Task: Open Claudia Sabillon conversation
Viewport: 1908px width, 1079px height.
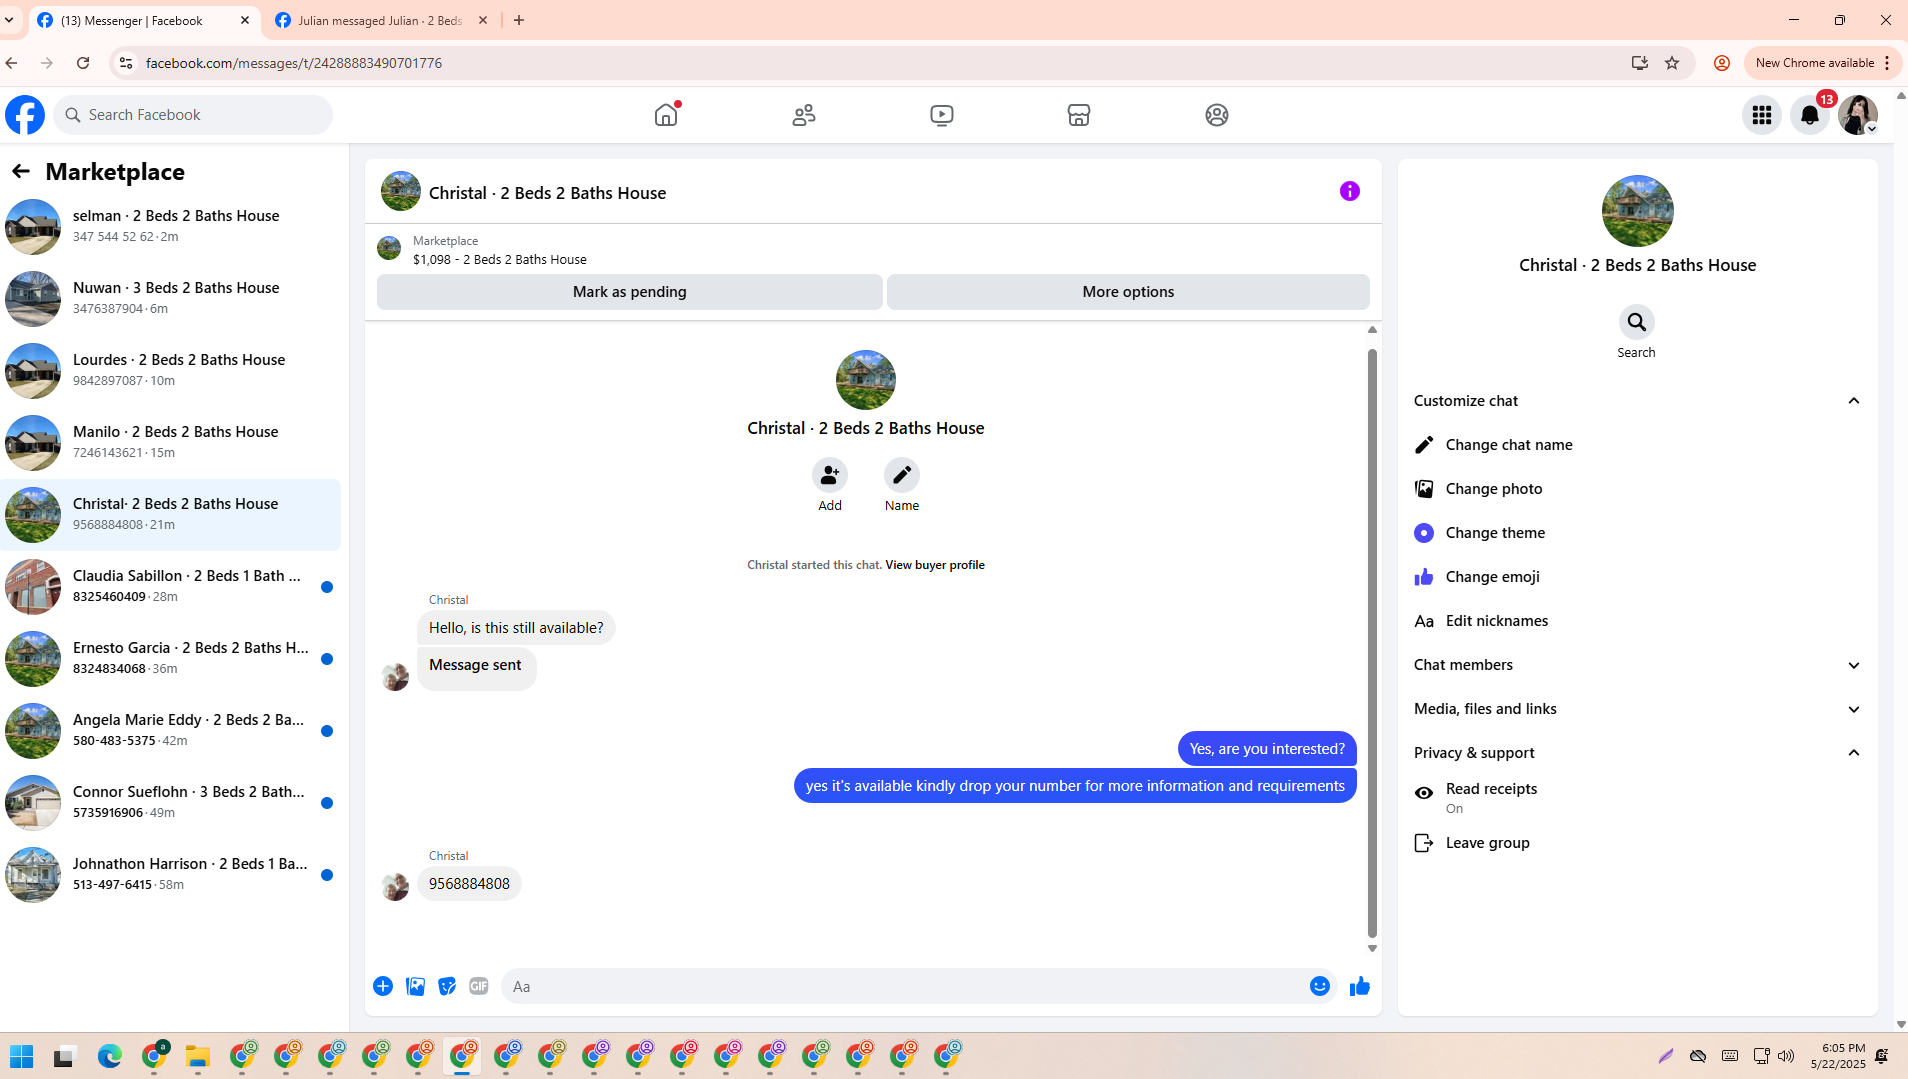Action: (171, 586)
